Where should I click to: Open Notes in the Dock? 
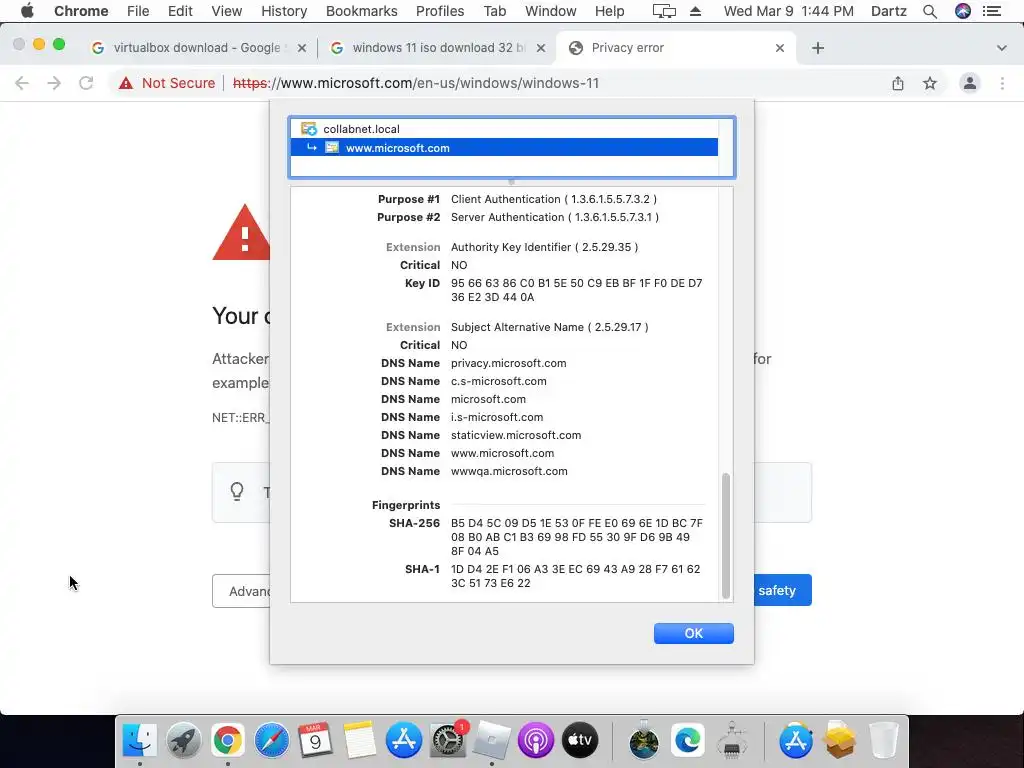tap(359, 740)
